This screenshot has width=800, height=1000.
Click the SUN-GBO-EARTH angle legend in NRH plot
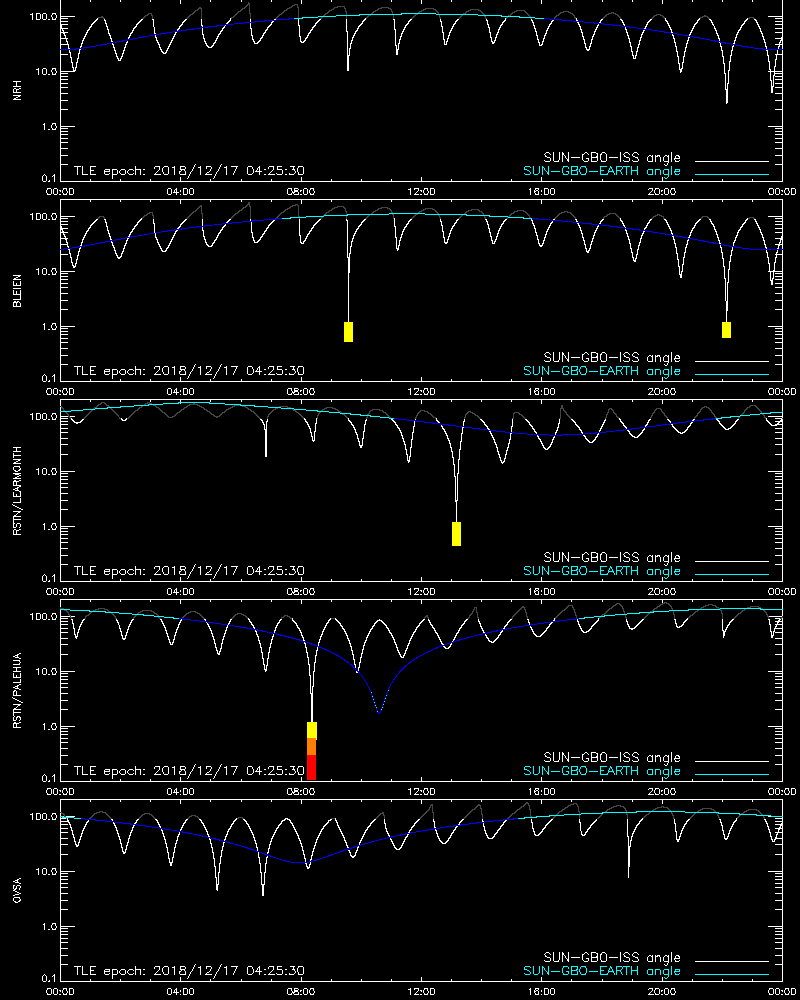pyautogui.click(x=602, y=171)
